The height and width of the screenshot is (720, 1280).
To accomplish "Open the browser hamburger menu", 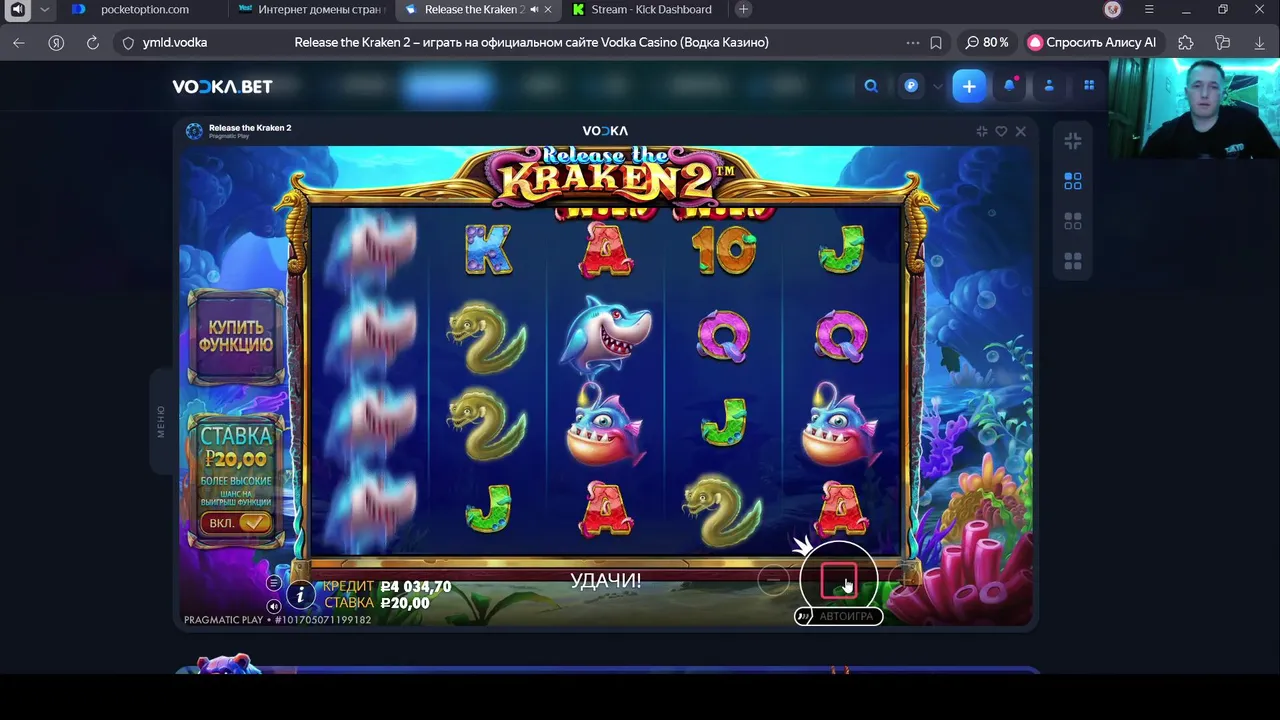I will point(1149,9).
